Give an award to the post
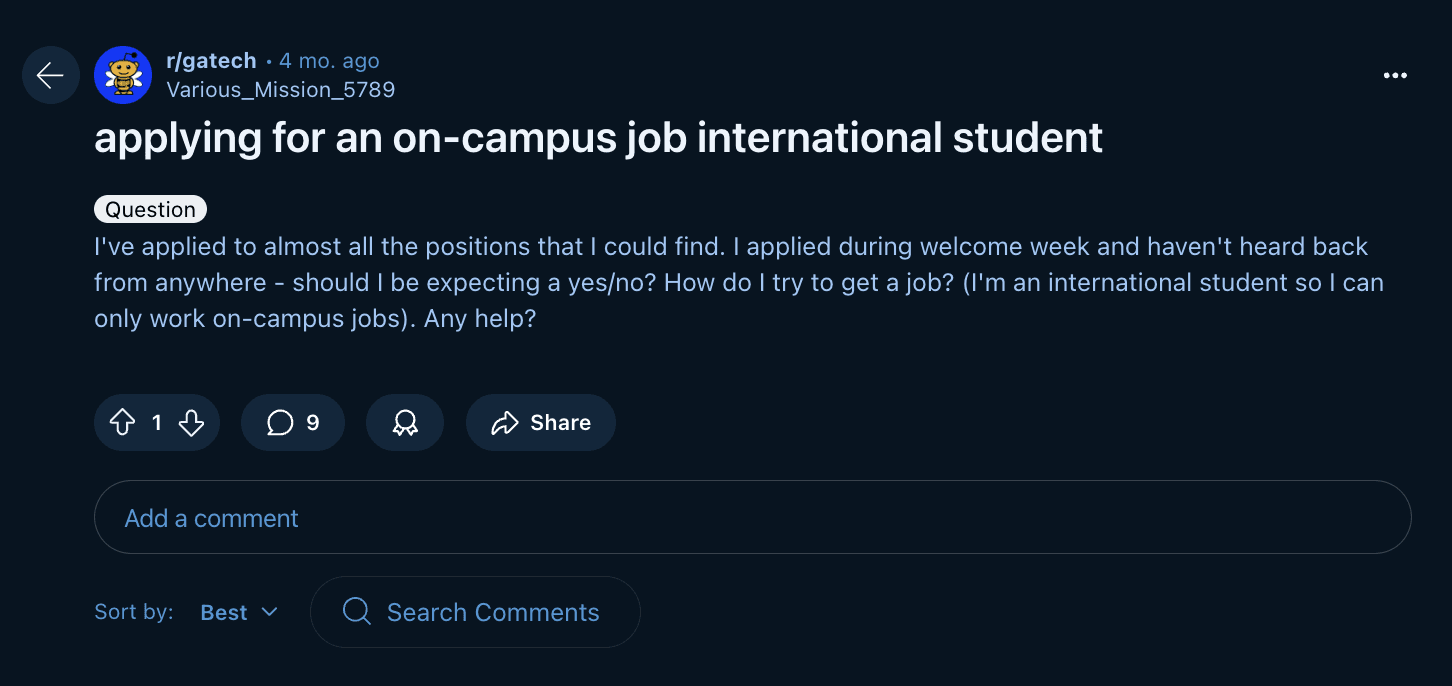The image size is (1452, 686). click(404, 423)
